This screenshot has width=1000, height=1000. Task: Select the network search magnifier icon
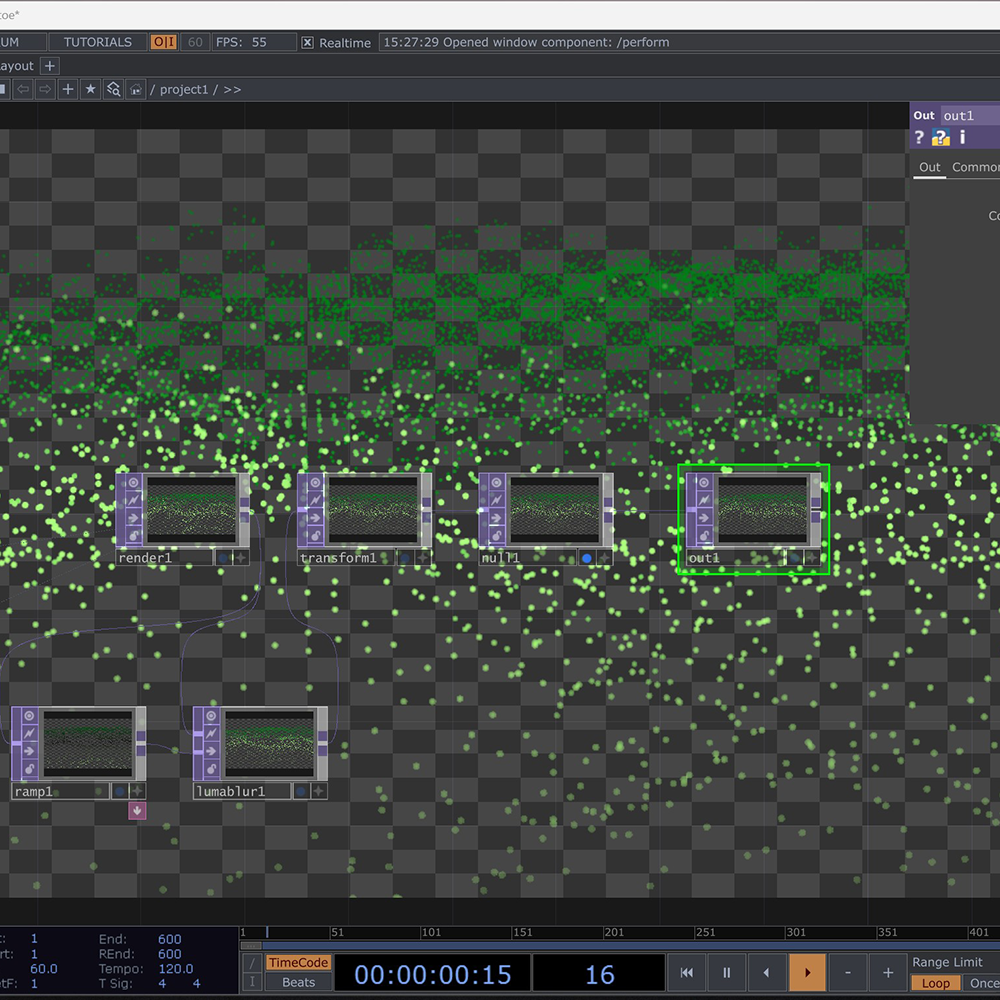point(113,89)
